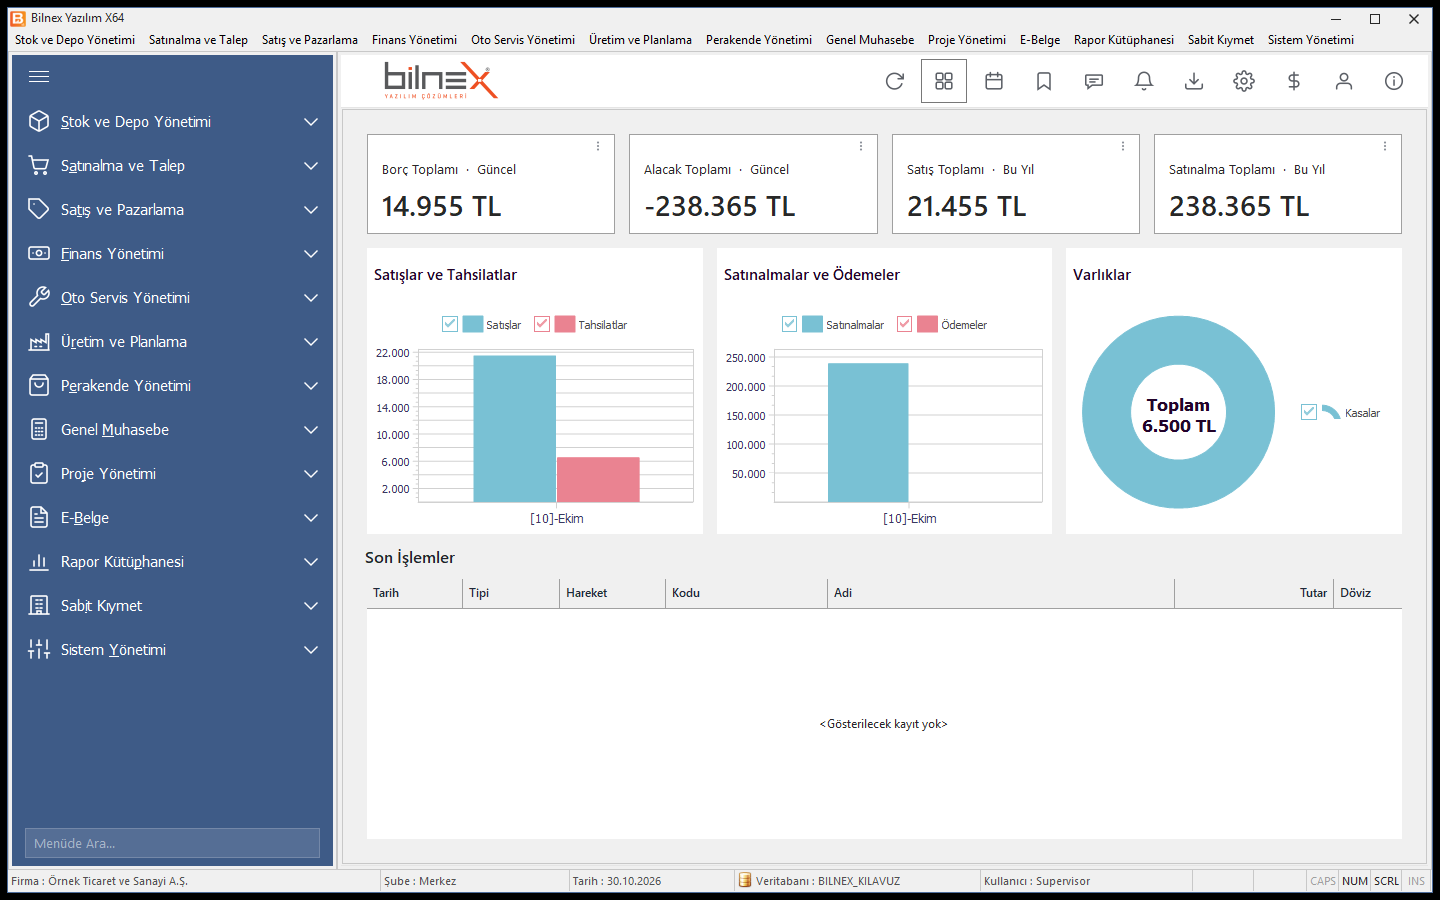The height and width of the screenshot is (900, 1440).
Task: Click the Hareket column header
Action: click(612, 593)
